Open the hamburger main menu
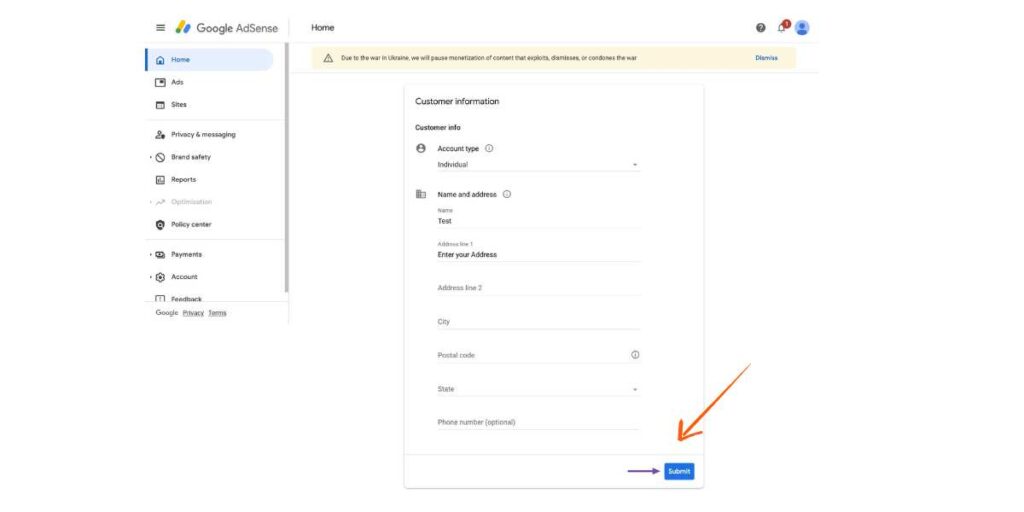The width and height of the screenshot is (1024, 512). coord(160,28)
